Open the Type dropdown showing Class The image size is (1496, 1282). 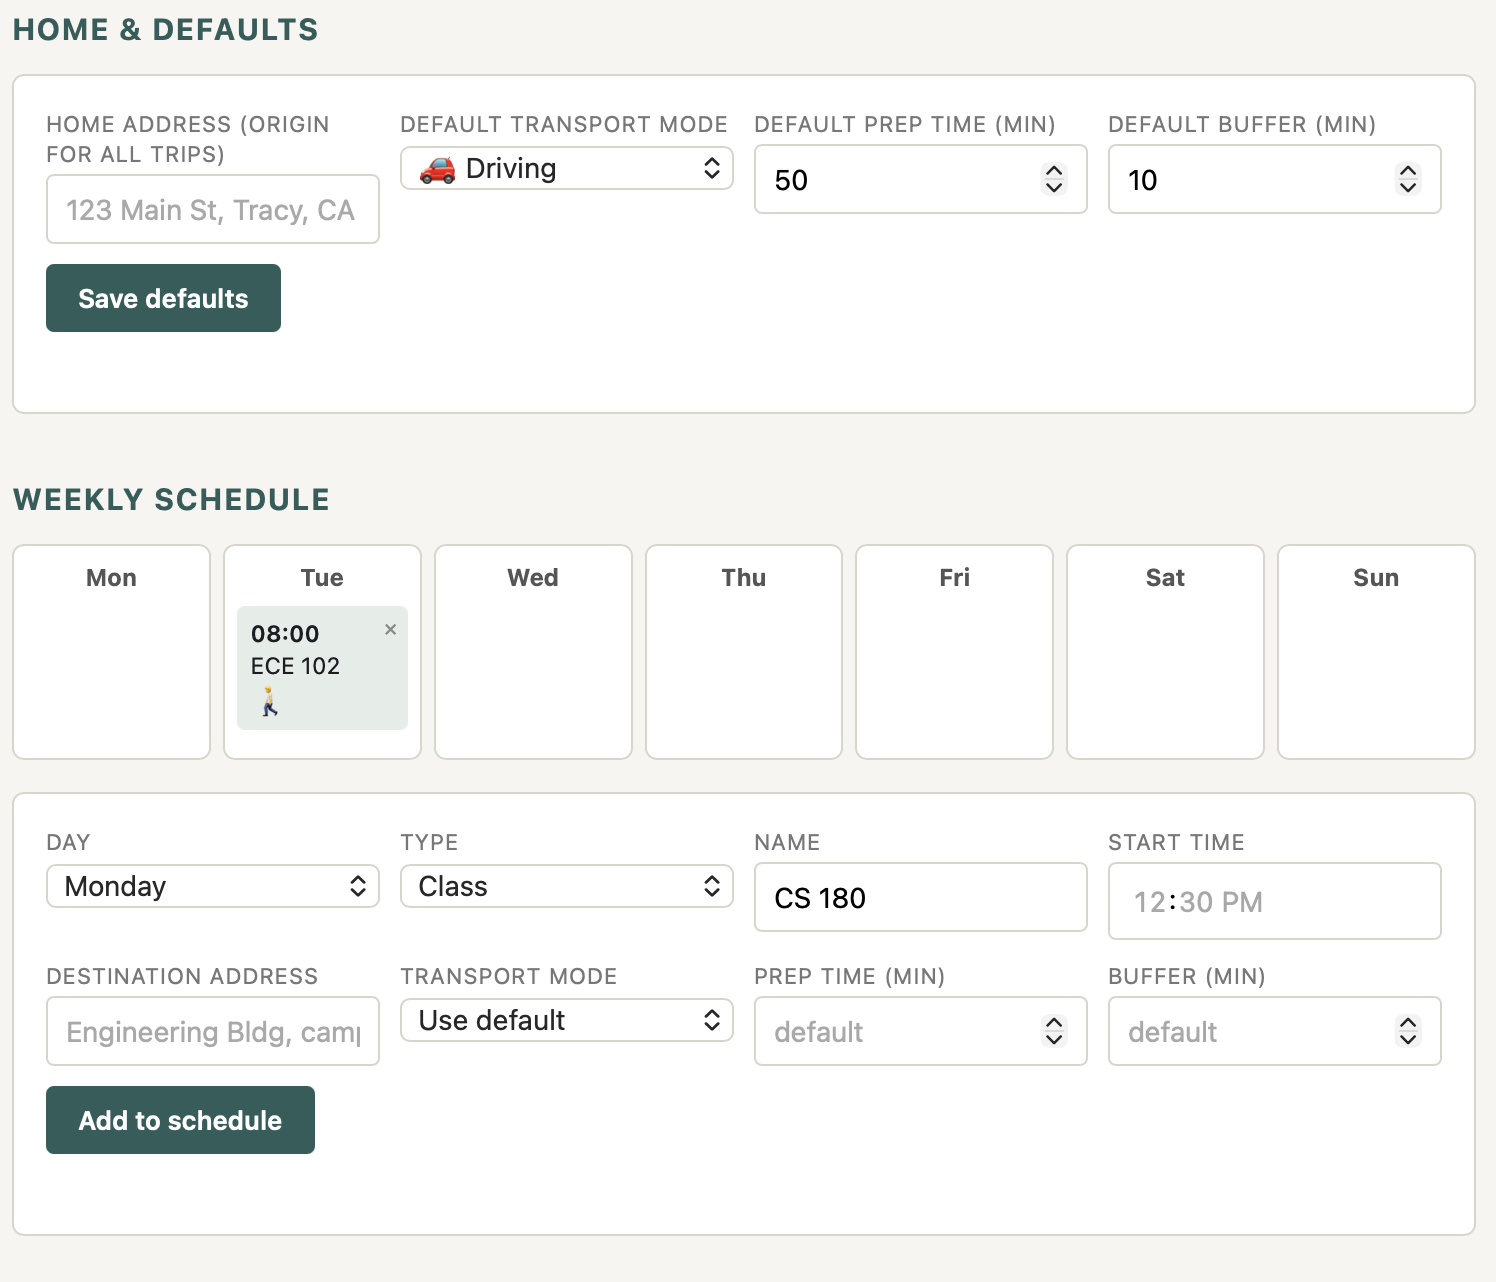point(567,886)
